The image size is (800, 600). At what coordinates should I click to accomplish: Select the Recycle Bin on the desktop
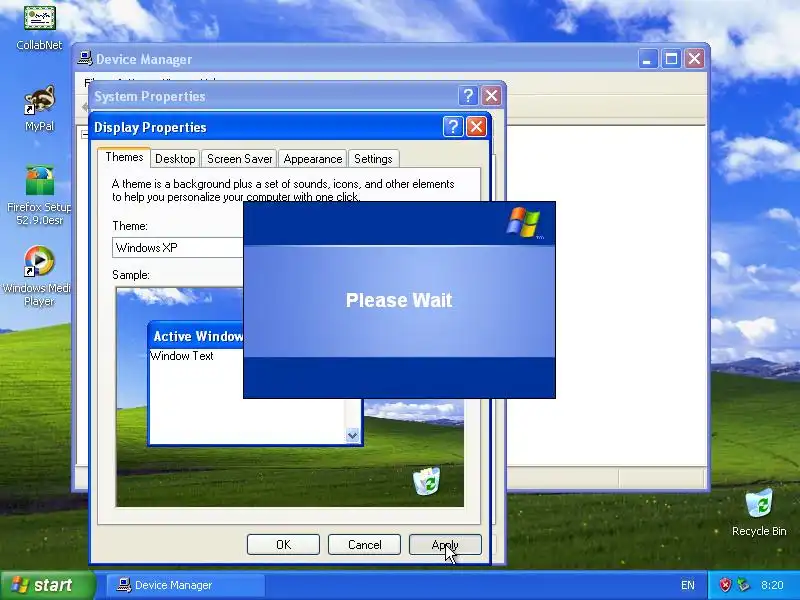(x=759, y=512)
